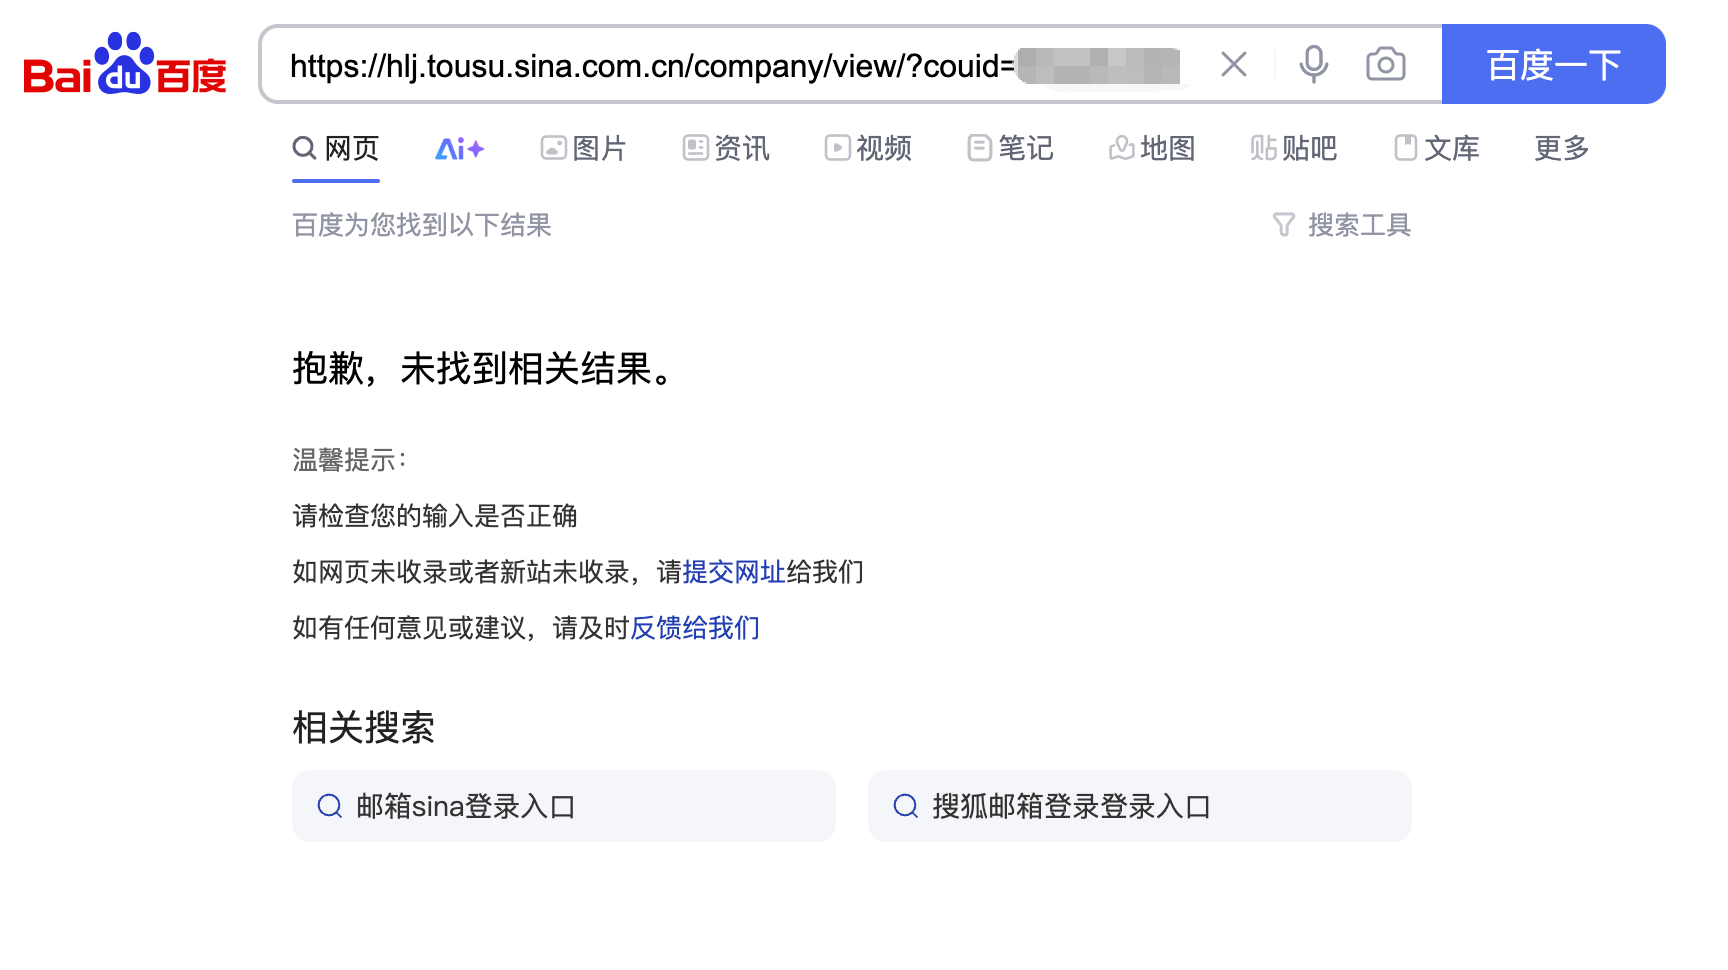Open the 地图 tab
The image size is (1728, 970).
[1152, 149]
